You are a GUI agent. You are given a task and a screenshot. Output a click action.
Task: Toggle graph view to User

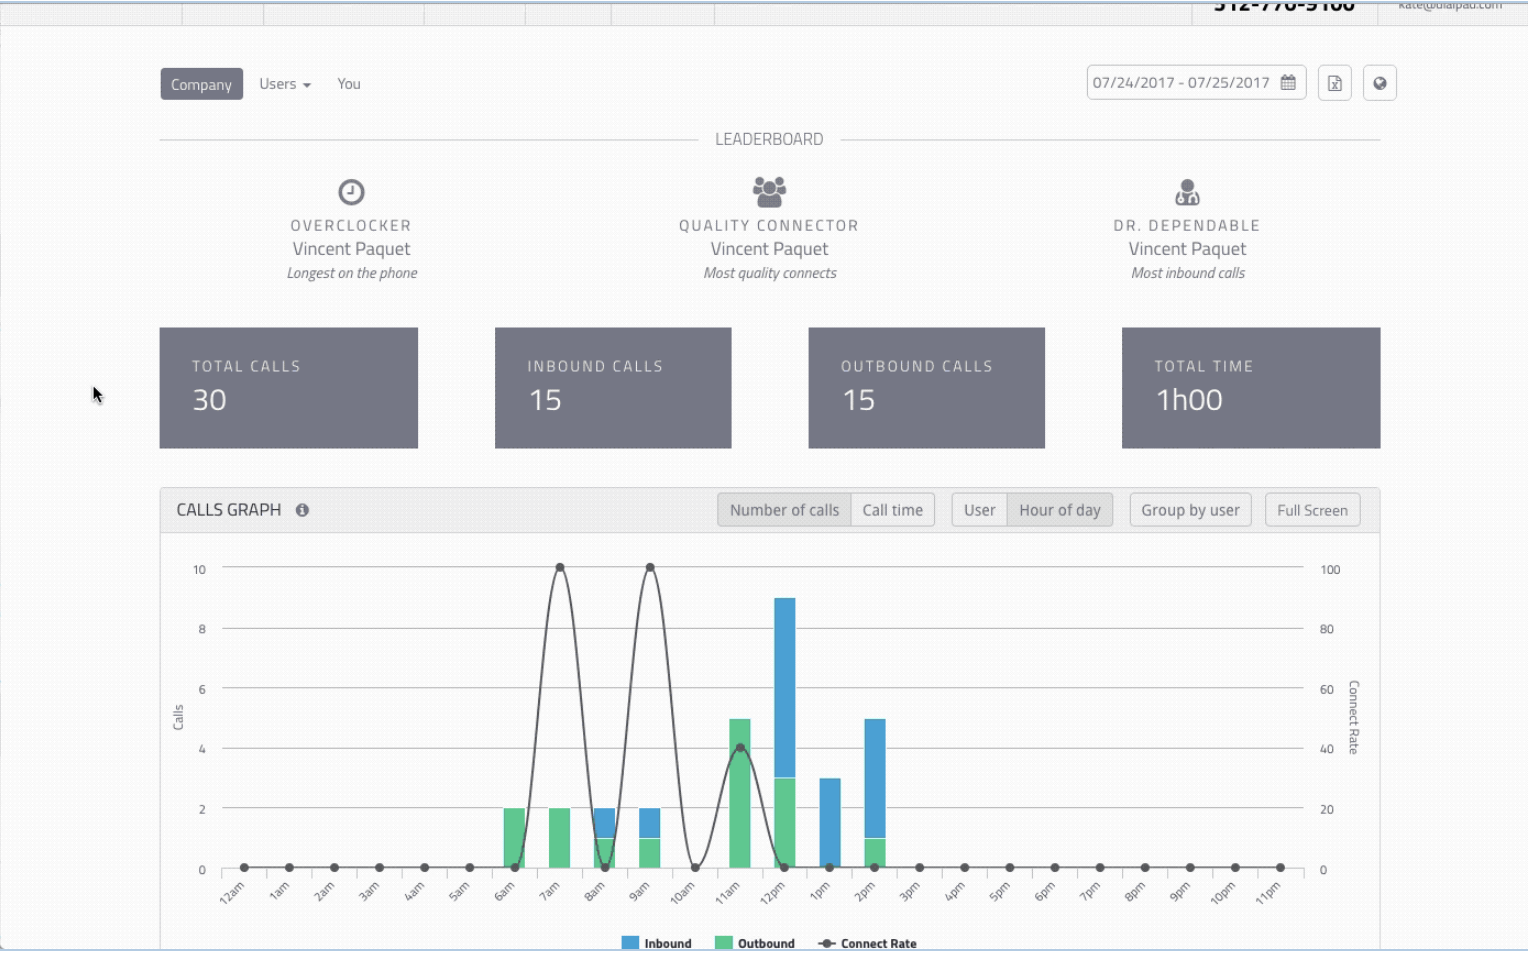click(x=979, y=510)
